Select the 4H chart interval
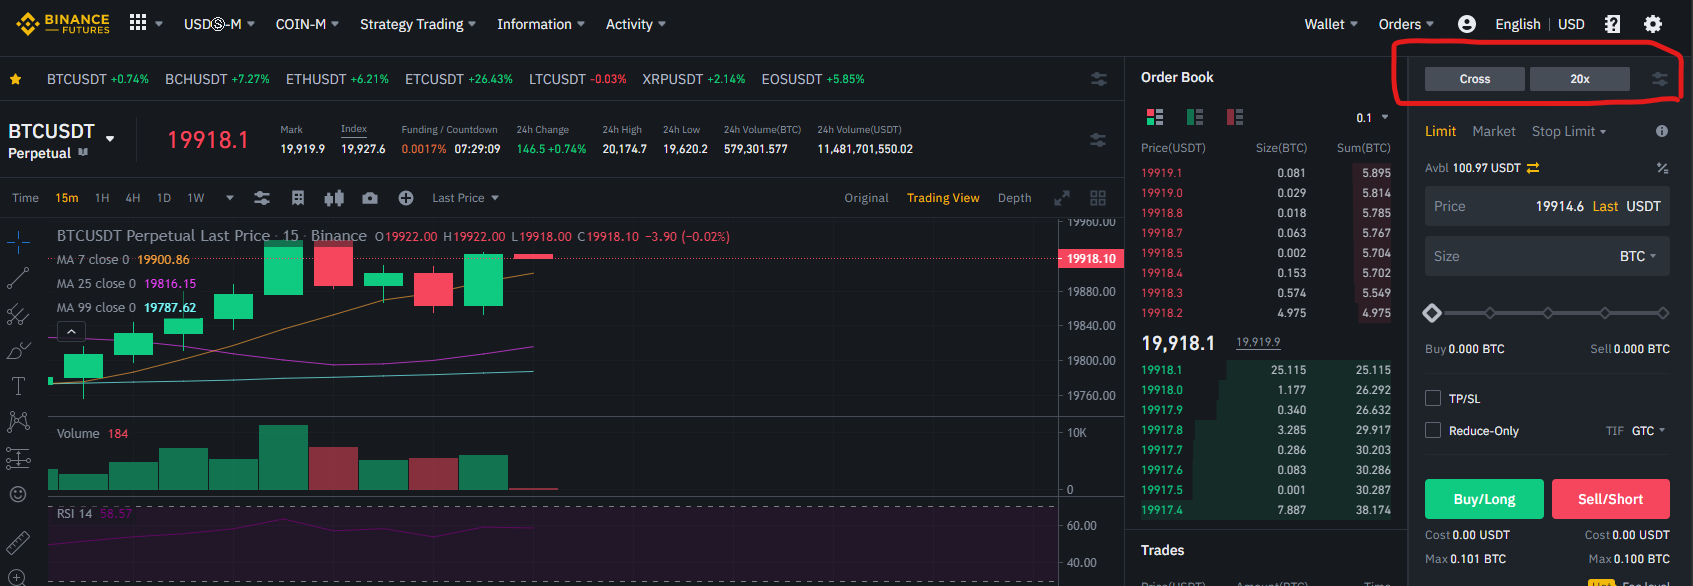Image resolution: width=1693 pixels, height=586 pixels. [x=133, y=198]
